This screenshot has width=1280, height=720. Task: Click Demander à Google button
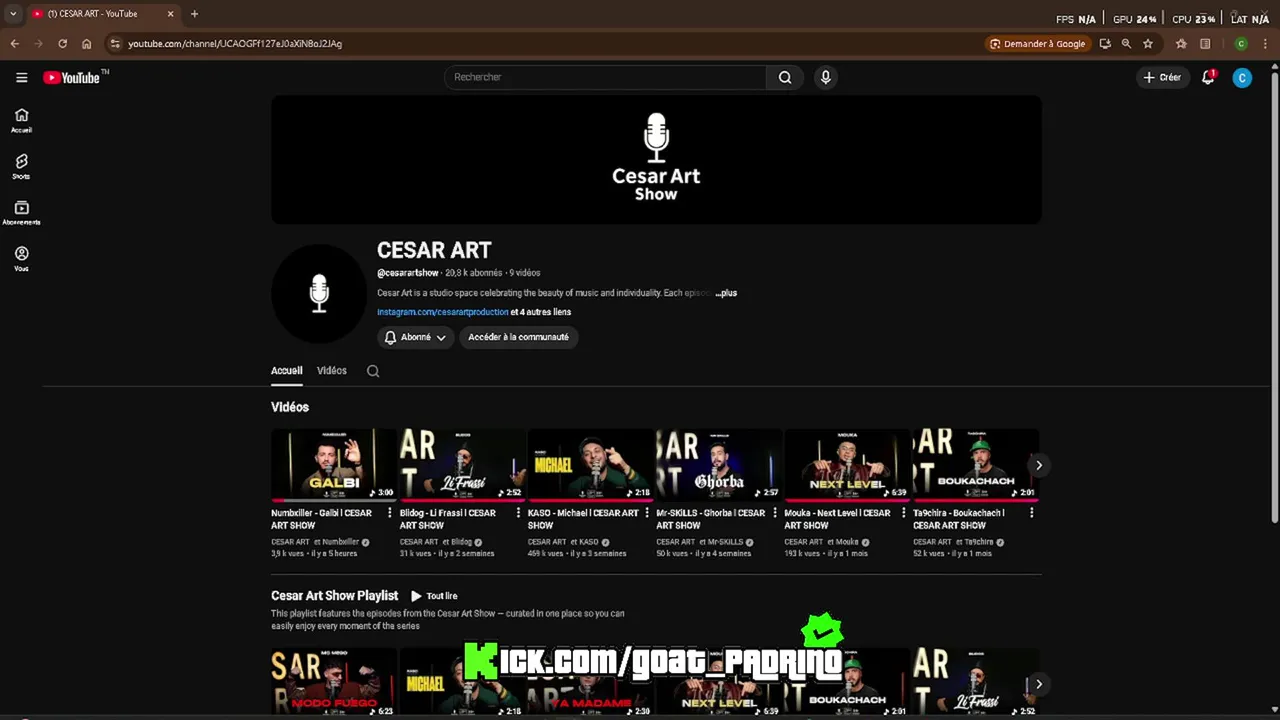[1037, 44]
